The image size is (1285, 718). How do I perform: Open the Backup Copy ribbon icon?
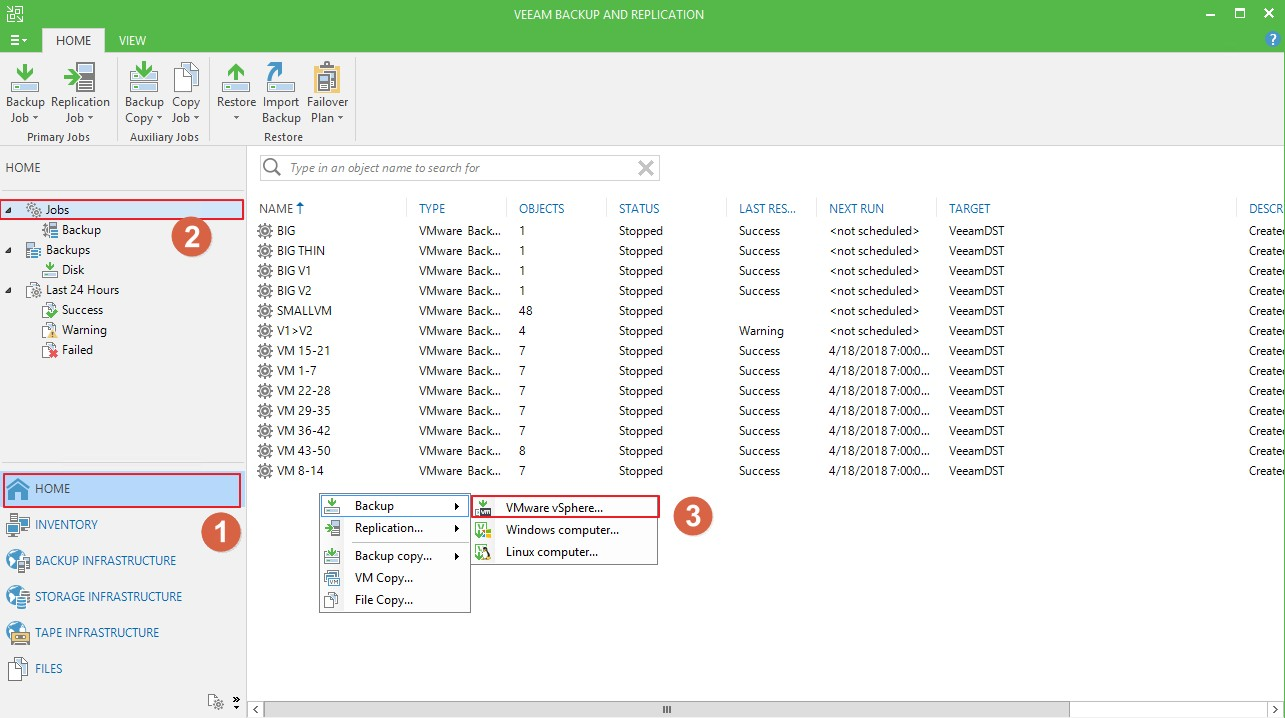click(144, 92)
